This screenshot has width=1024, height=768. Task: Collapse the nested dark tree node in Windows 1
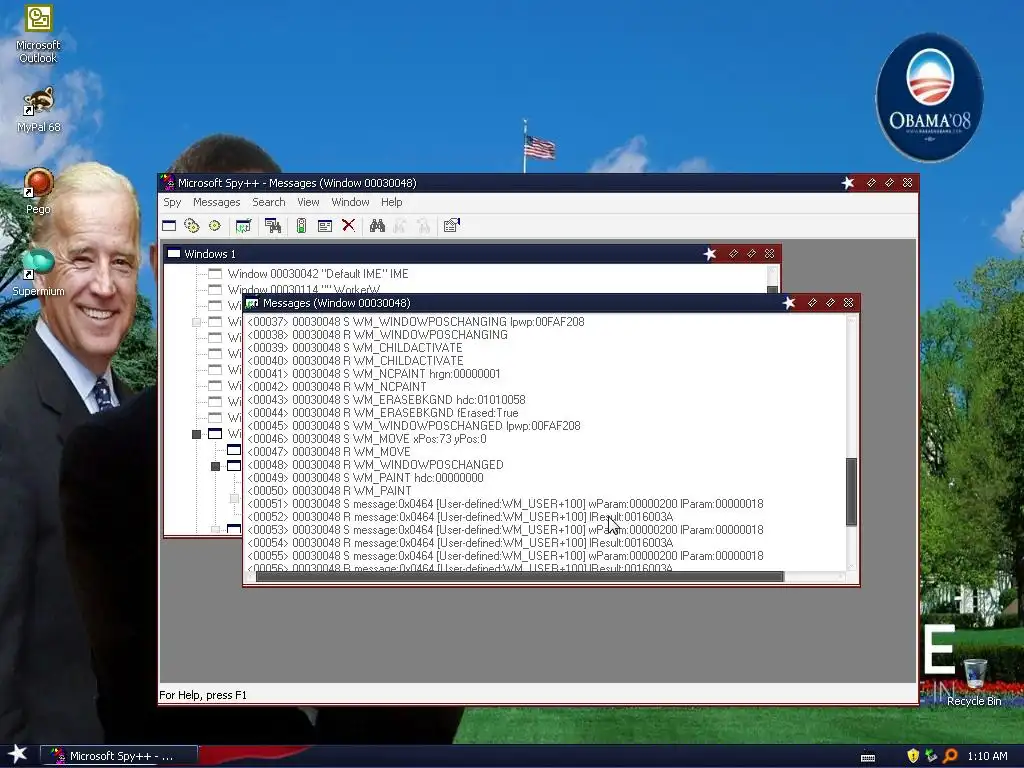[216, 466]
